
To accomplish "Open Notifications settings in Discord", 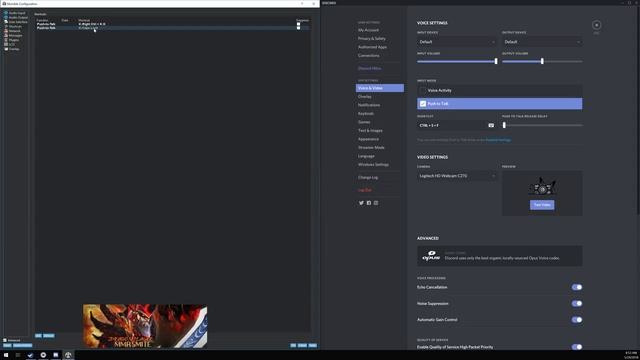I will (x=369, y=105).
